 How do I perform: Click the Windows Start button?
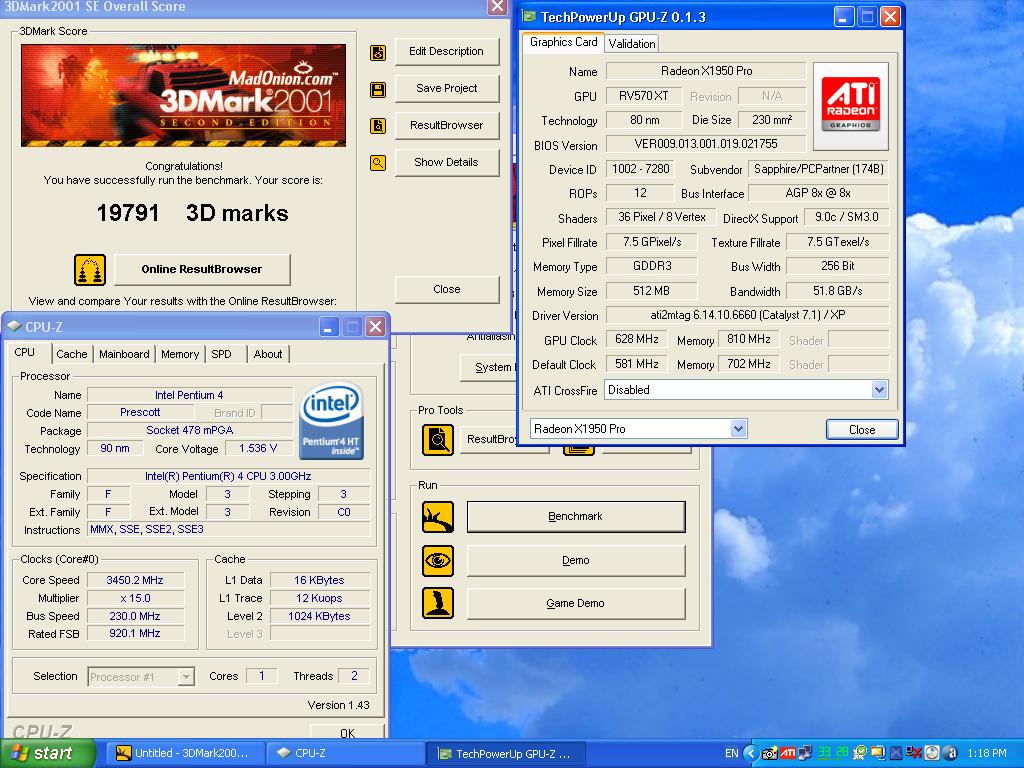tap(47, 753)
